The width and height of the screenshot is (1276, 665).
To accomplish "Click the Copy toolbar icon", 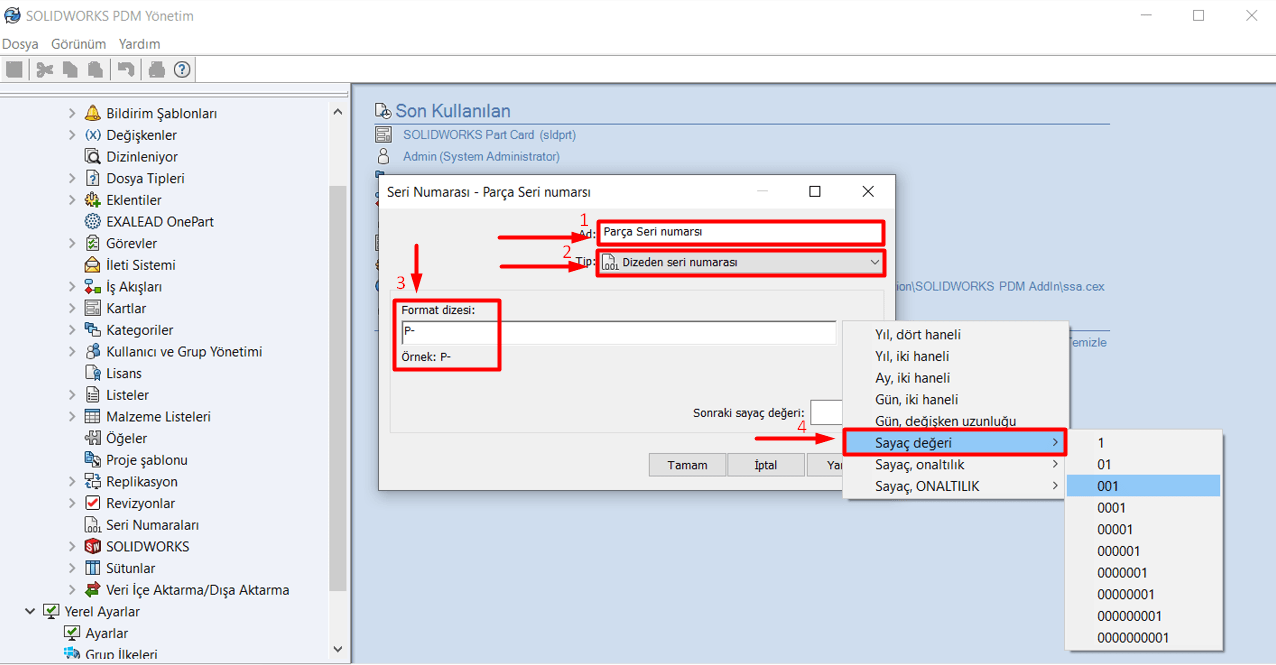I will [x=69, y=70].
